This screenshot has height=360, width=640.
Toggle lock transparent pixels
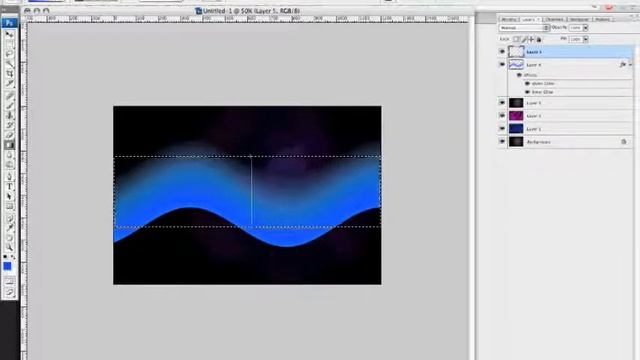(516, 39)
